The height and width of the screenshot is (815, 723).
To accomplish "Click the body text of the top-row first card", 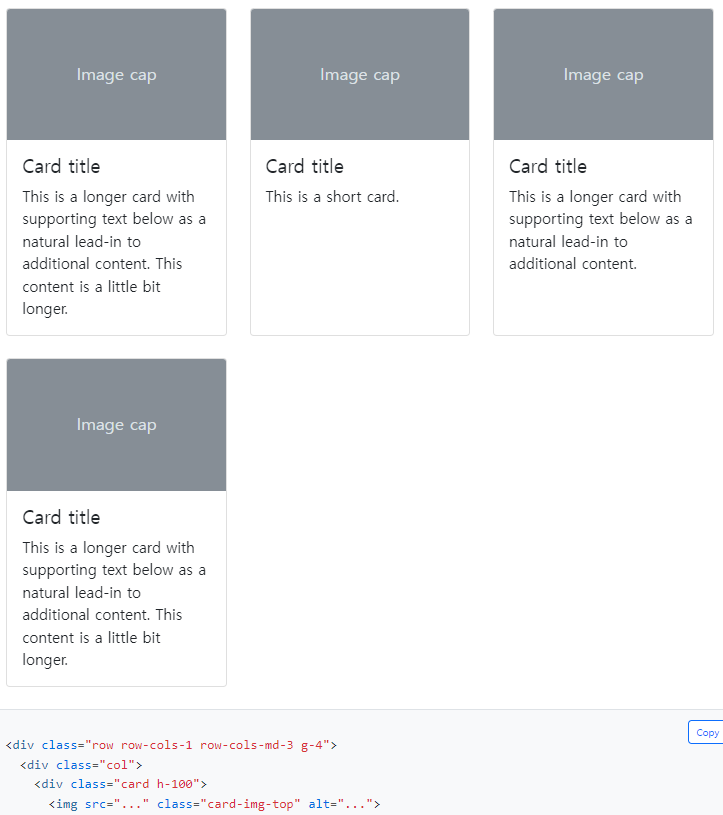I will (x=114, y=253).
